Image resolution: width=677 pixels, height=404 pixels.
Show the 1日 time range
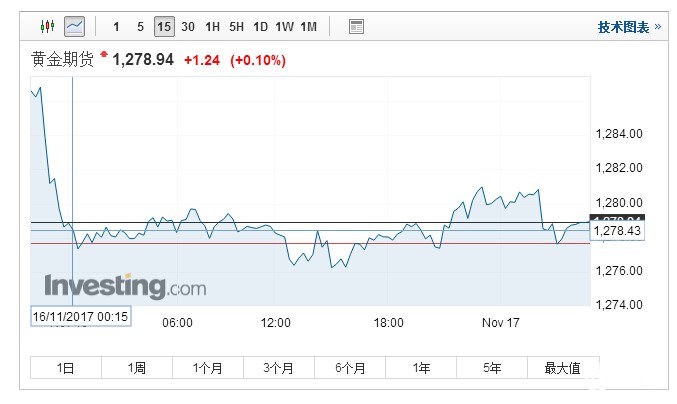tap(66, 368)
